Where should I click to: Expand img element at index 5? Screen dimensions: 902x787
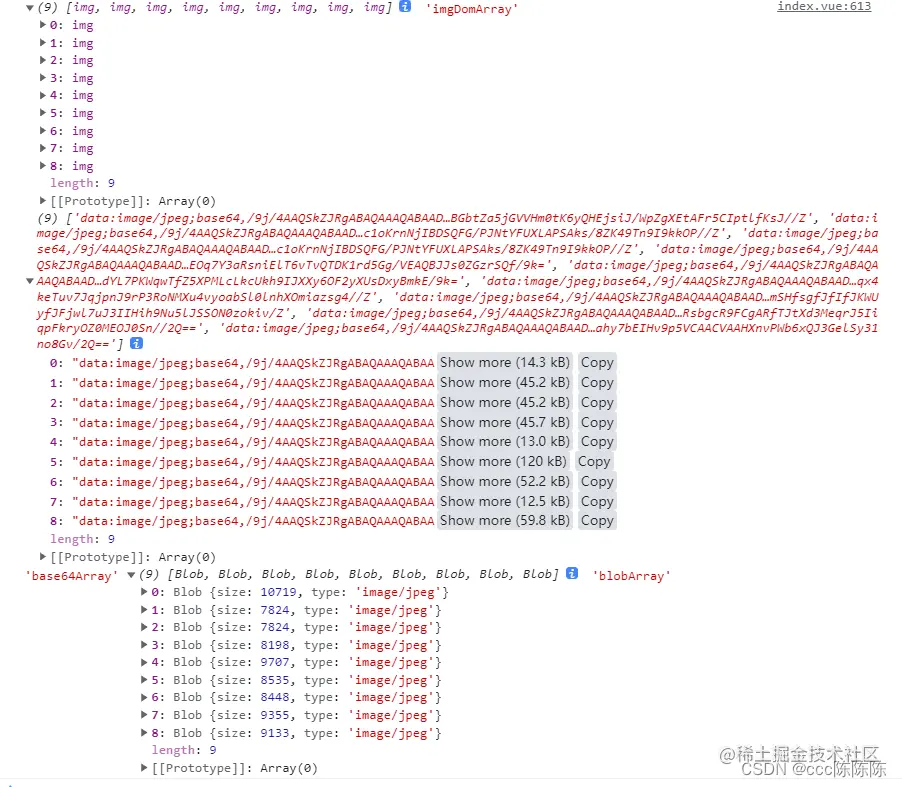click(x=43, y=113)
